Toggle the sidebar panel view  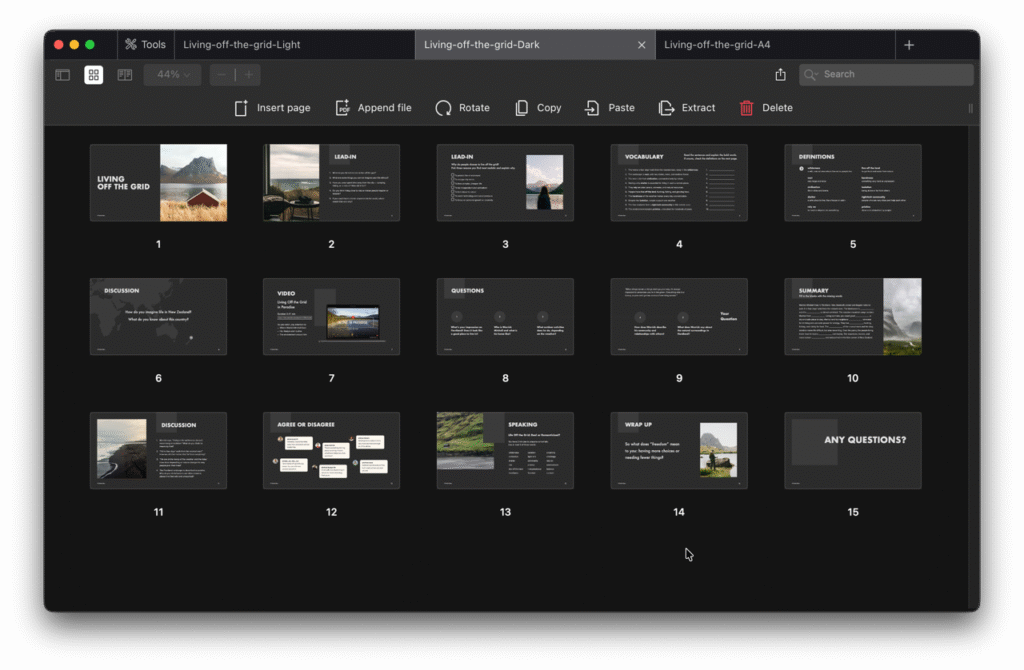point(62,75)
